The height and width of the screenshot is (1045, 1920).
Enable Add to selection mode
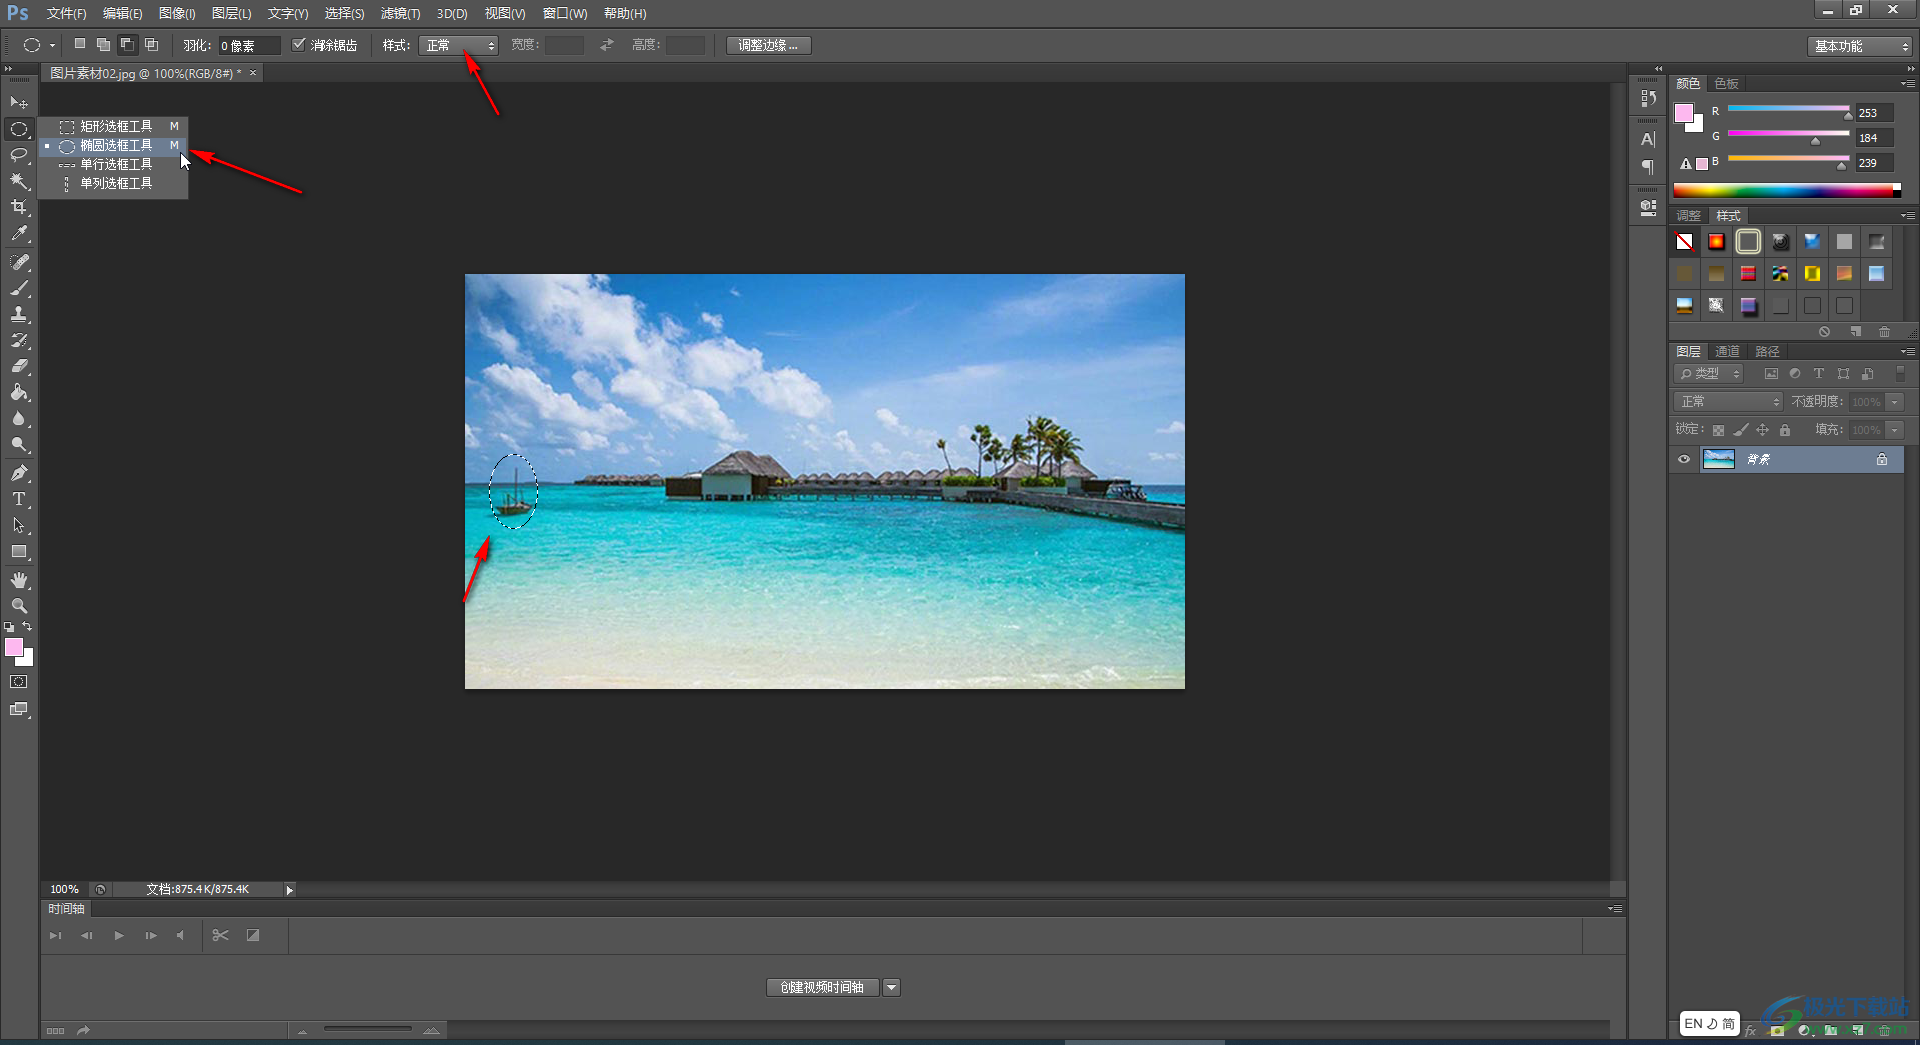pyautogui.click(x=103, y=45)
